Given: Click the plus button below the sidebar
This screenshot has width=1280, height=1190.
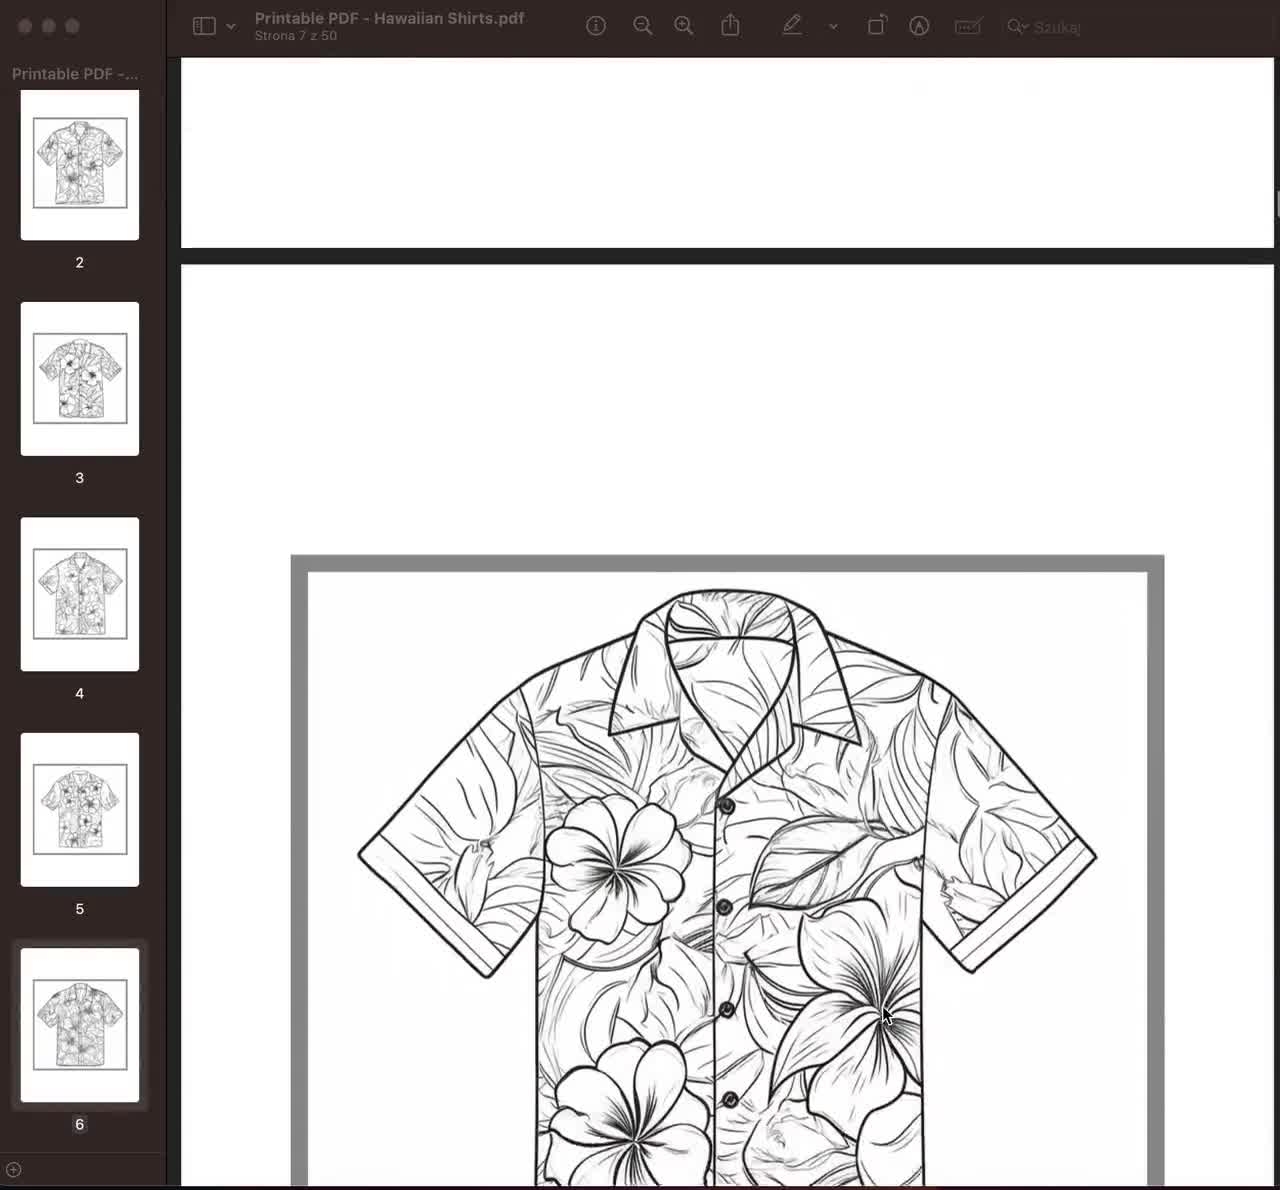Looking at the screenshot, I should coord(15,1169).
